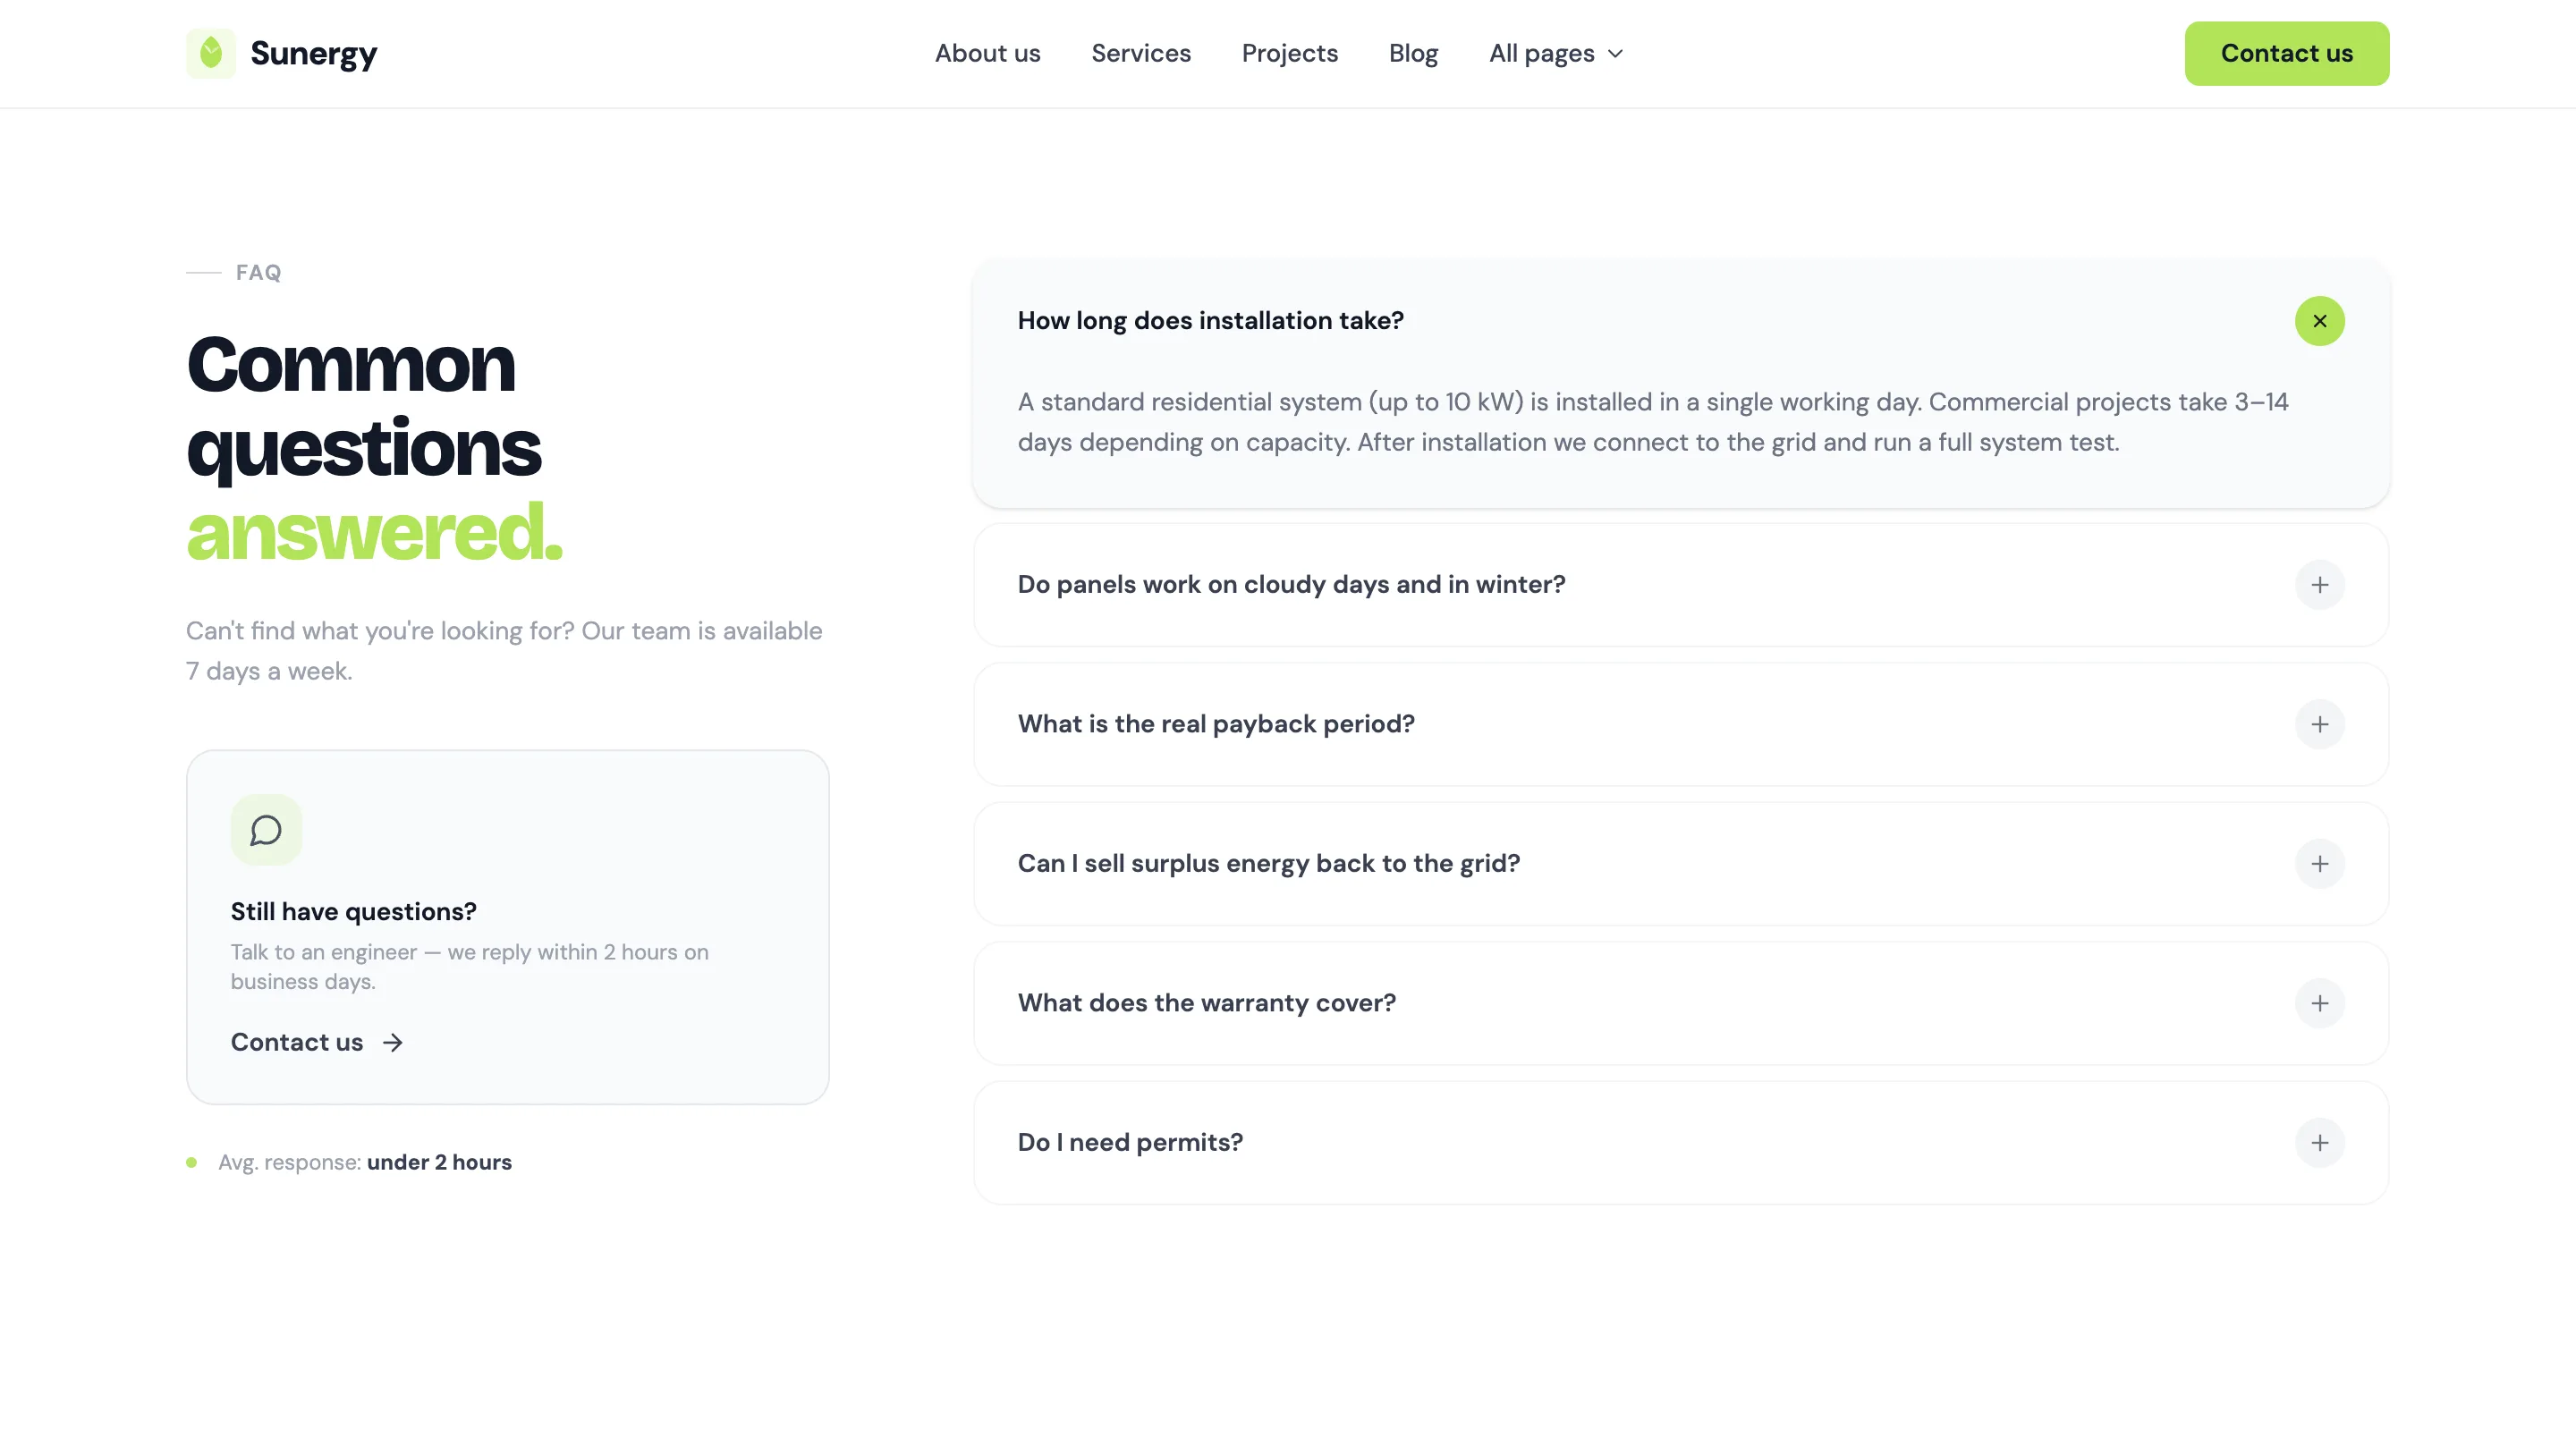Click the arrow icon next to Contact us link
Screen dimensions: 2576x1454
coord(391,1042)
